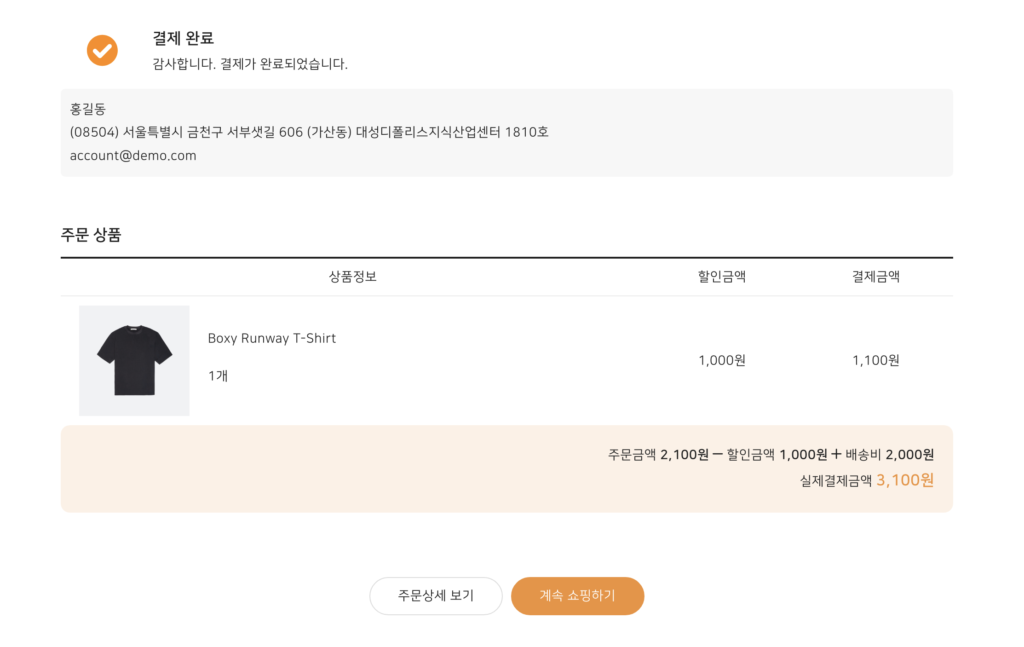Select the Boxy Runway T-Shirt product name
The height and width of the screenshot is (647, 1024).
click(x=272, y=338)
